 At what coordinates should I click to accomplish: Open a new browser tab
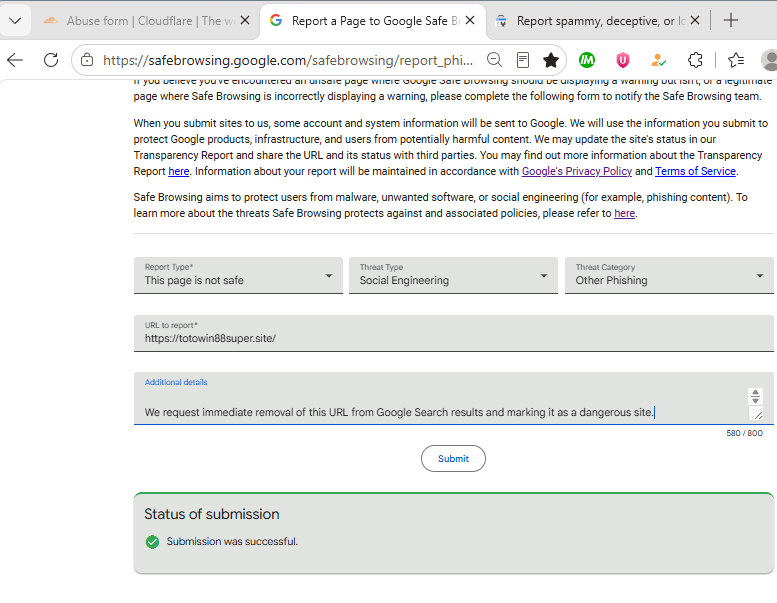[x=730, y=20]
